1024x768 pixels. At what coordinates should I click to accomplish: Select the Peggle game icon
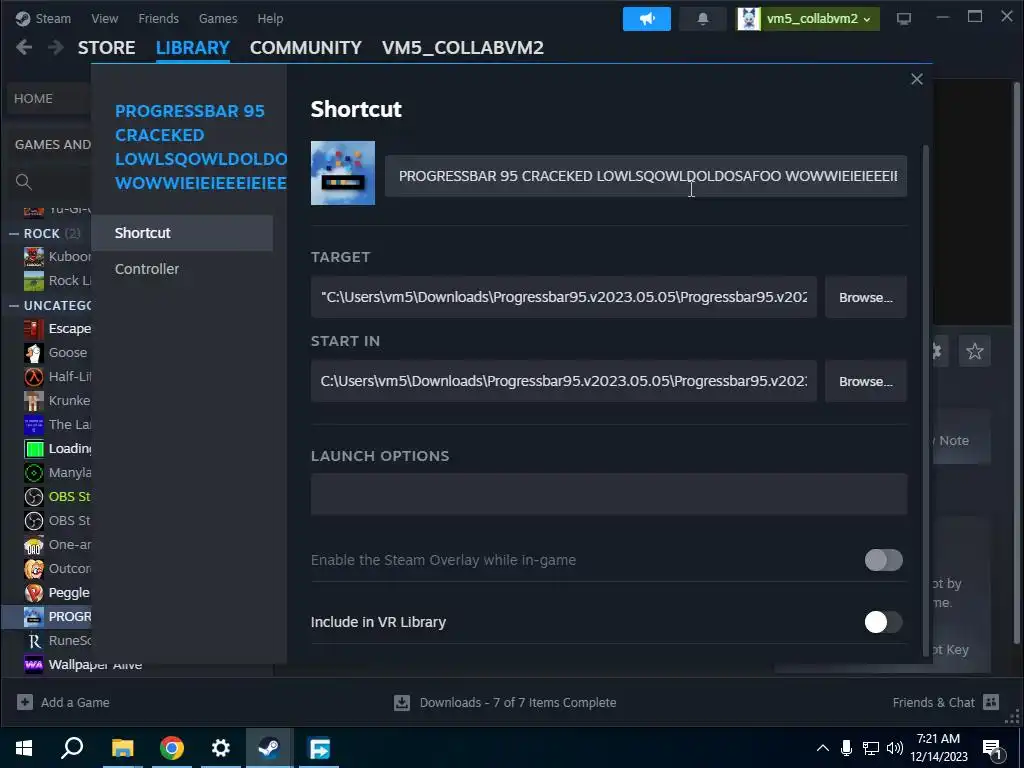click(34, 593)
